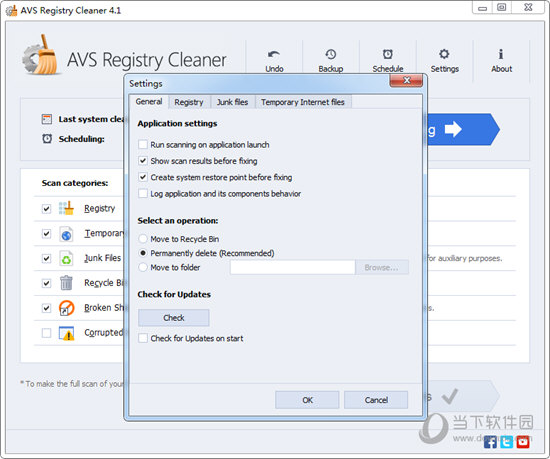Select Move to Recycle Bin option
The height and width of the screenshot is (459, 550).
(143, 239)
